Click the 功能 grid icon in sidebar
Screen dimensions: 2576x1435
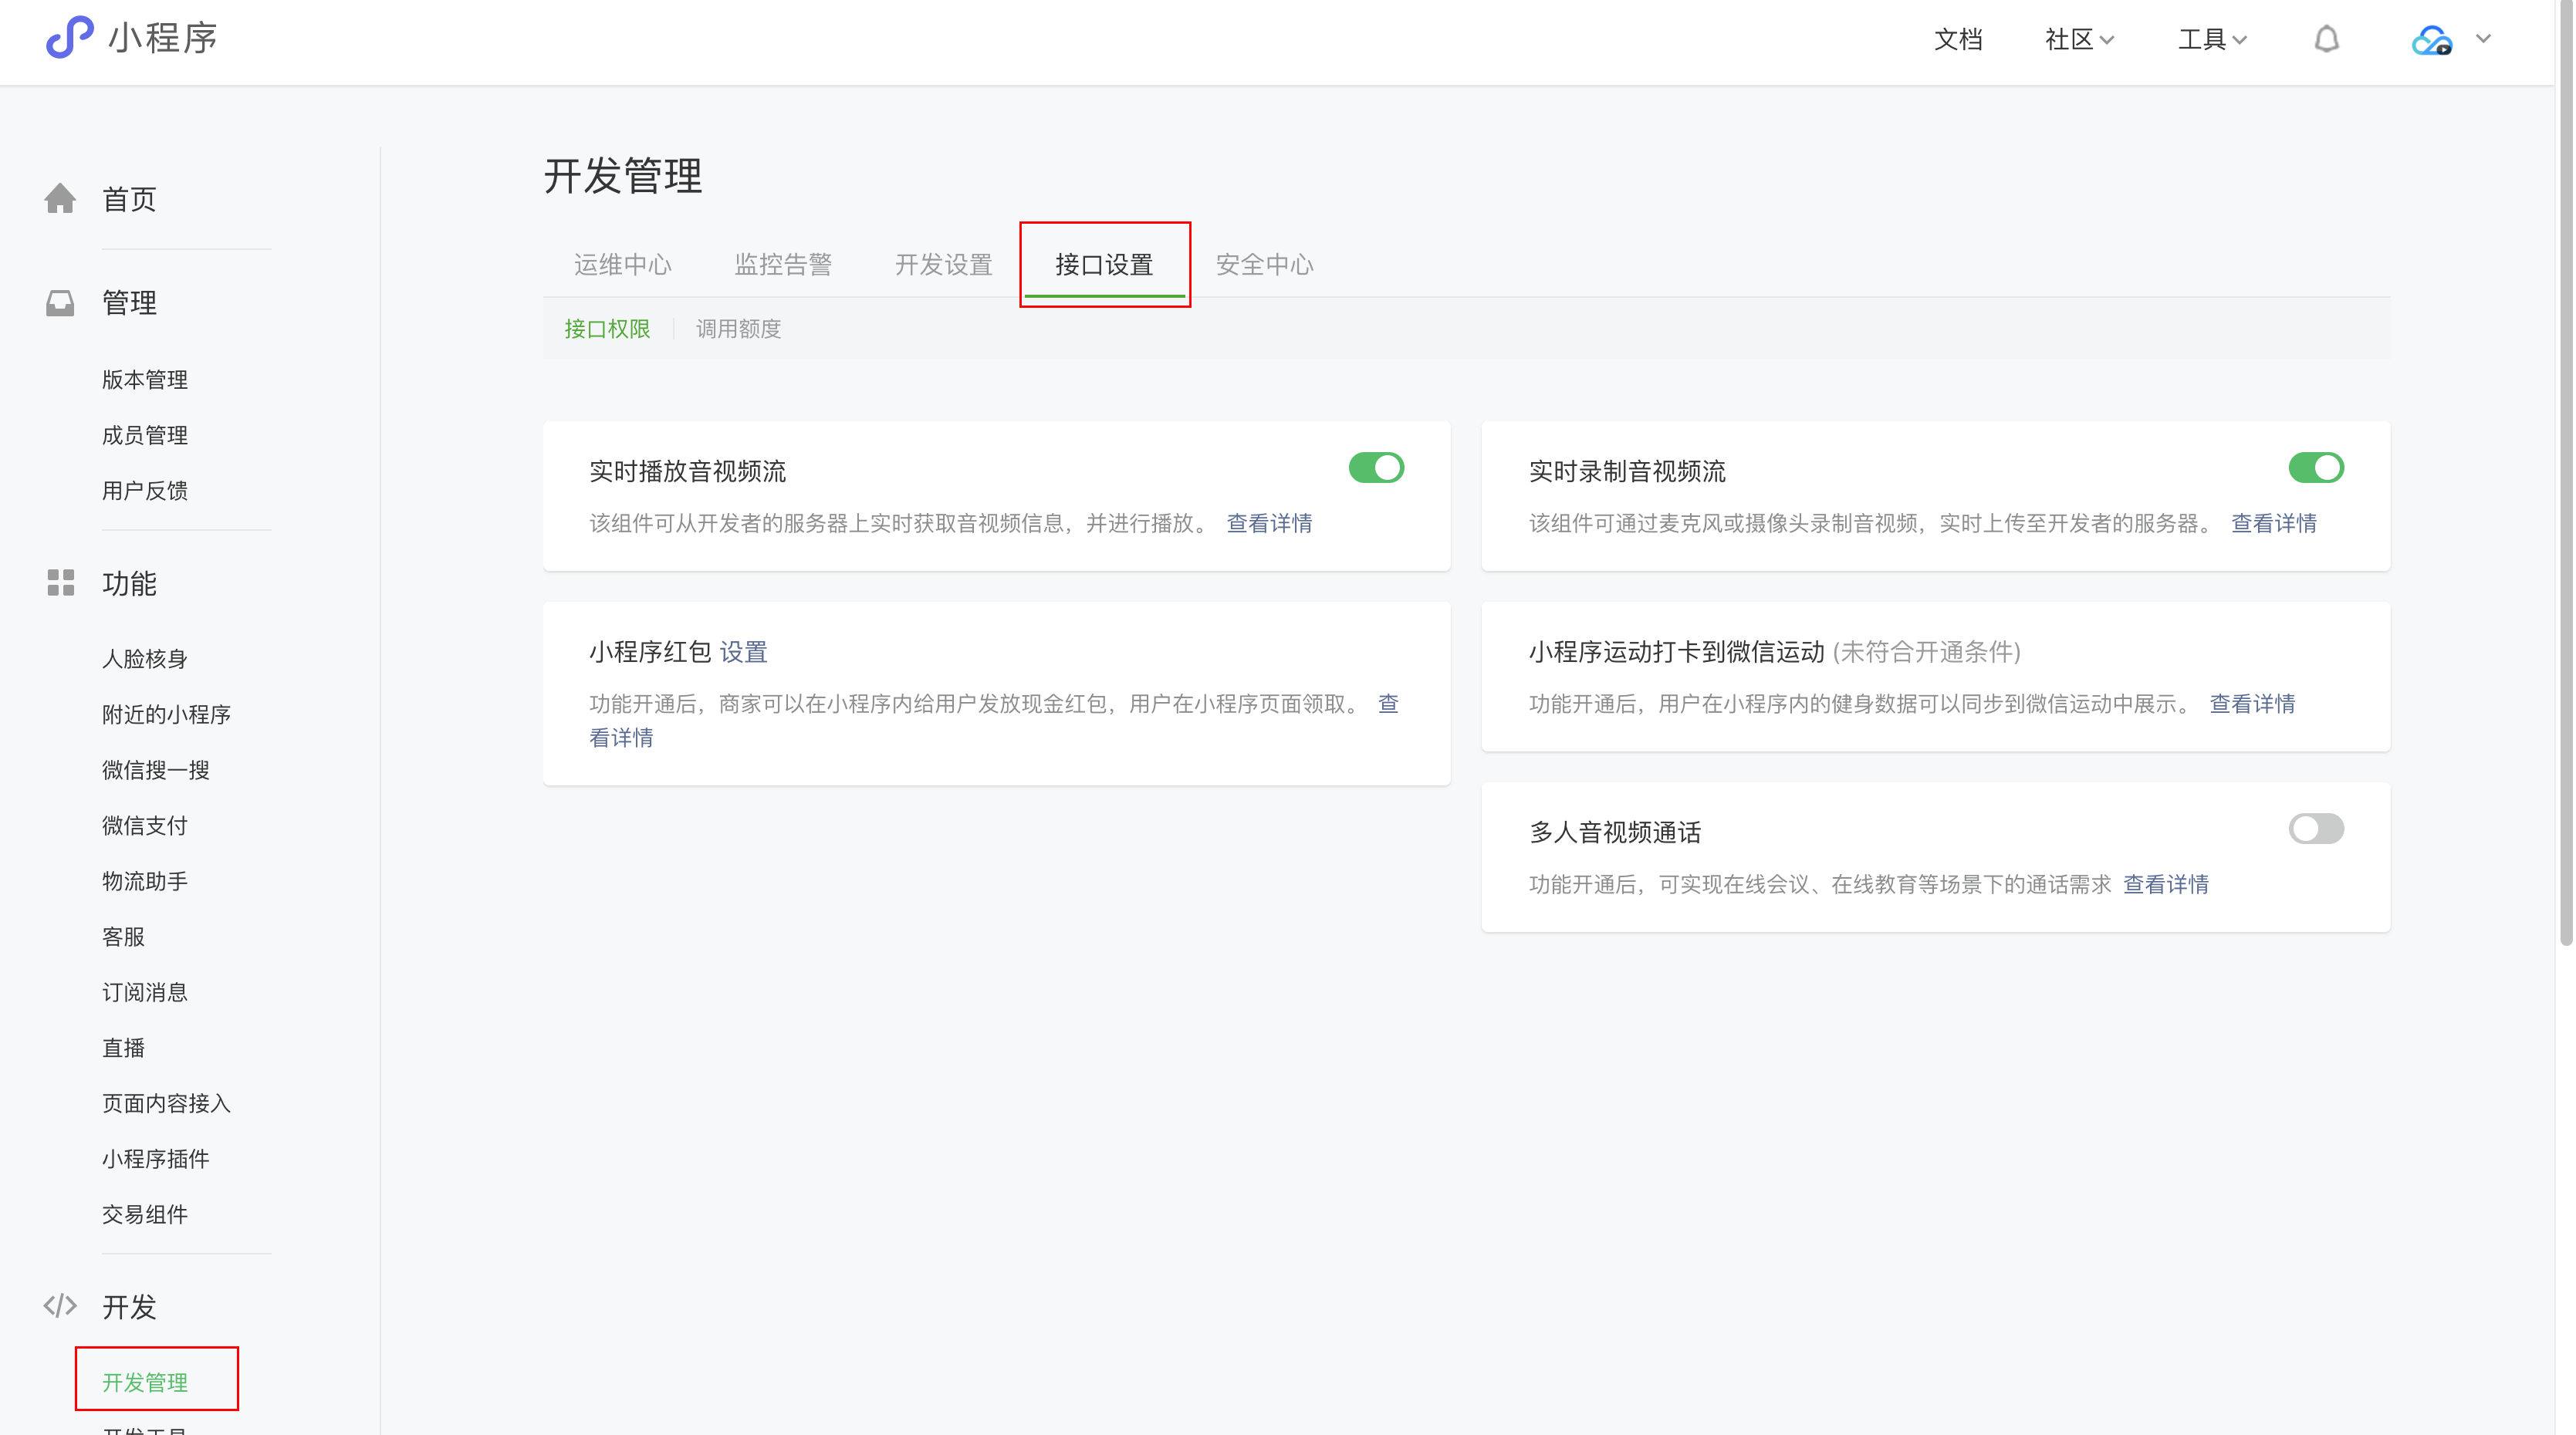[60, 583]
